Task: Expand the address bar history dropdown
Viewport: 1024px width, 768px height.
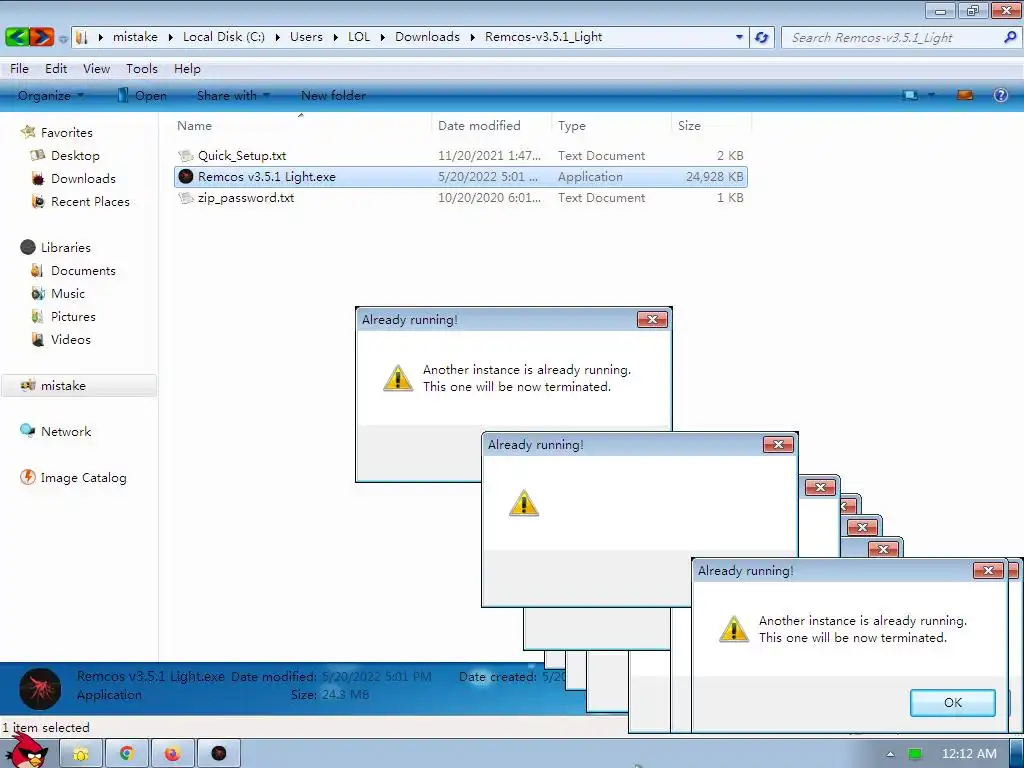Action: (x=739, y=37)
